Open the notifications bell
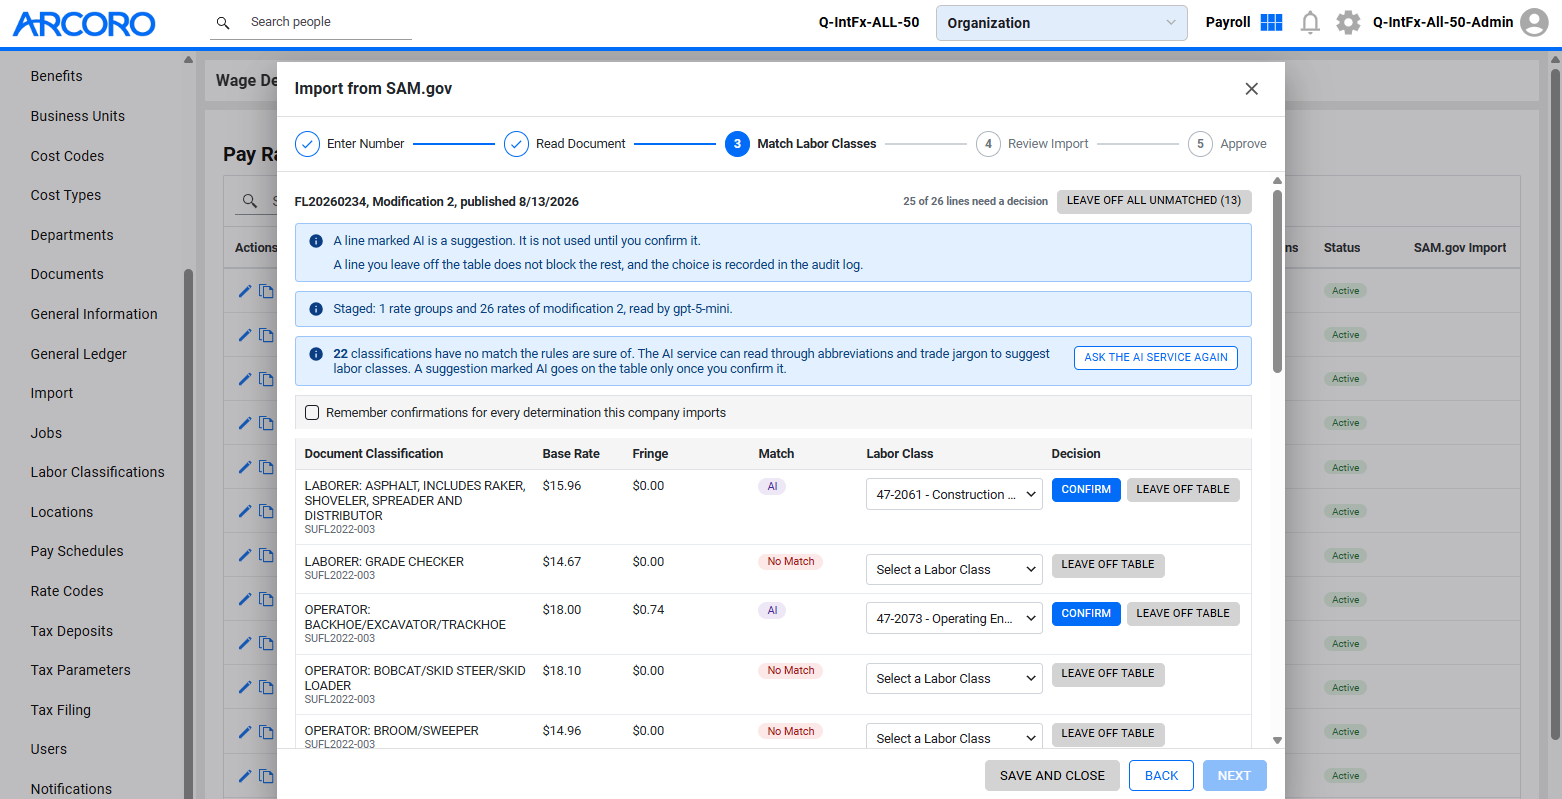 (x=1310, y=22)
